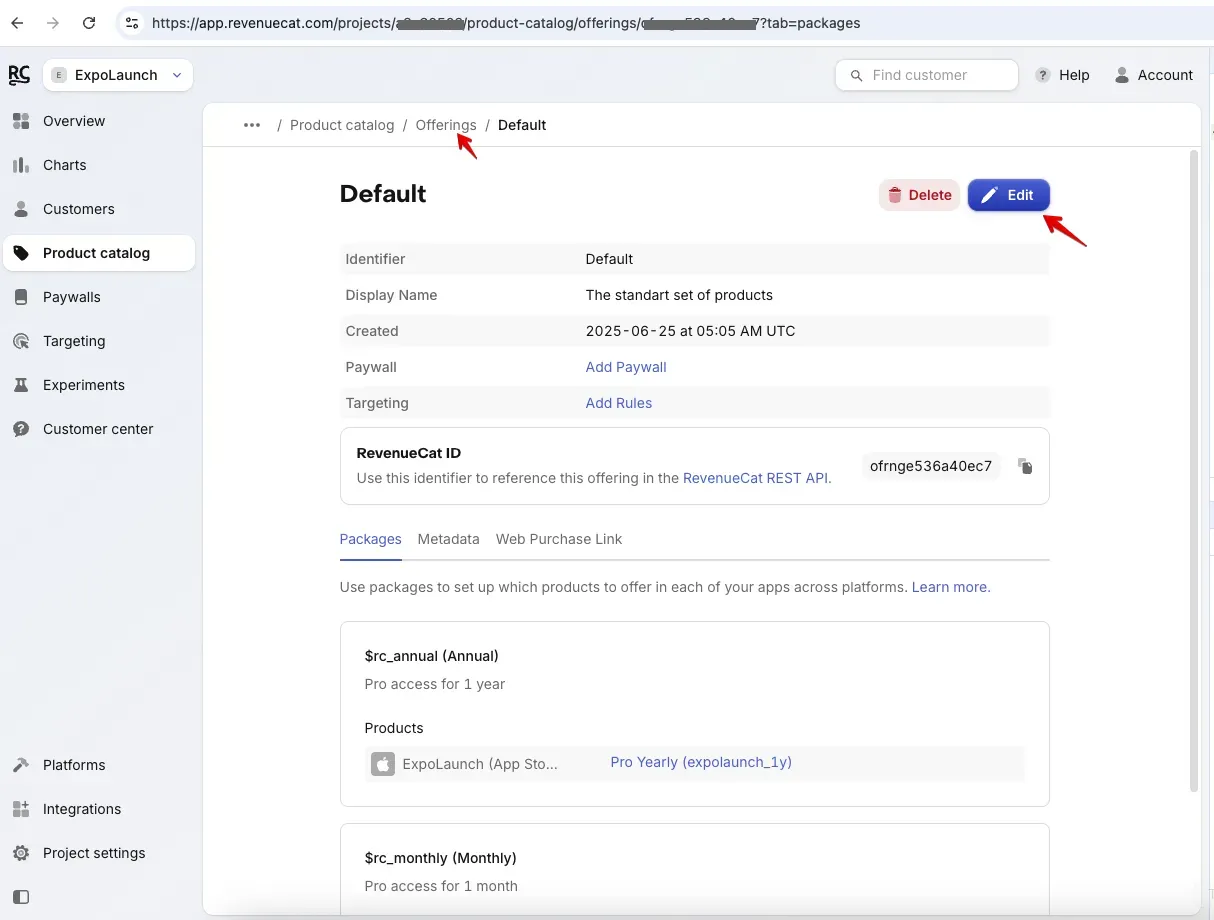Screen dimensions: 1214x920
Task: Copy the RevenueCat ID with copy icon
Action: pos(1025,466)
